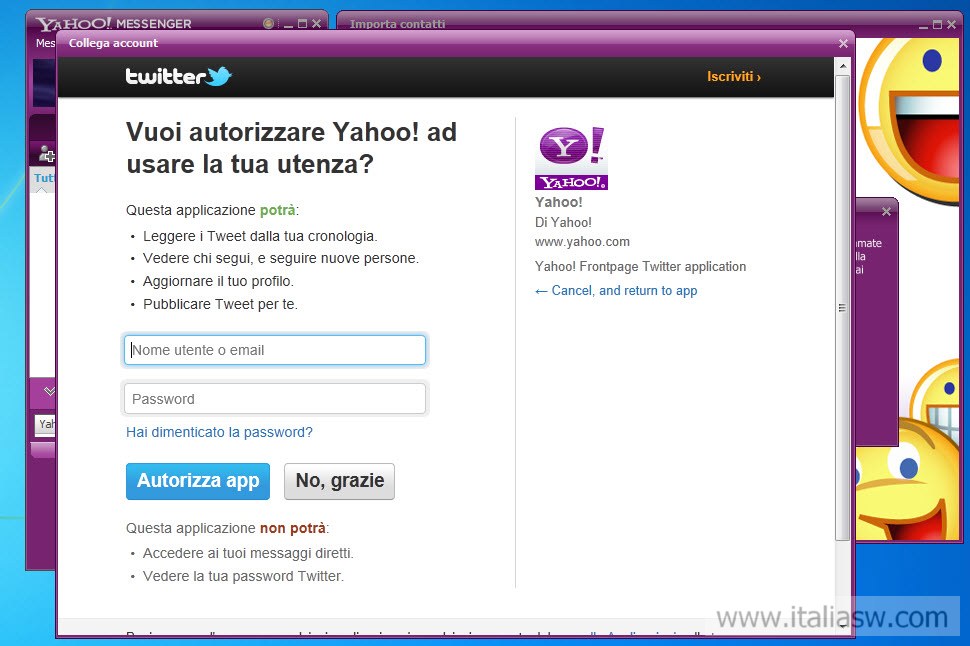Minimize the Importa contatti window
Image resolution: width=970 pixels, height=646 pixels.
click(x=923, y=25)
